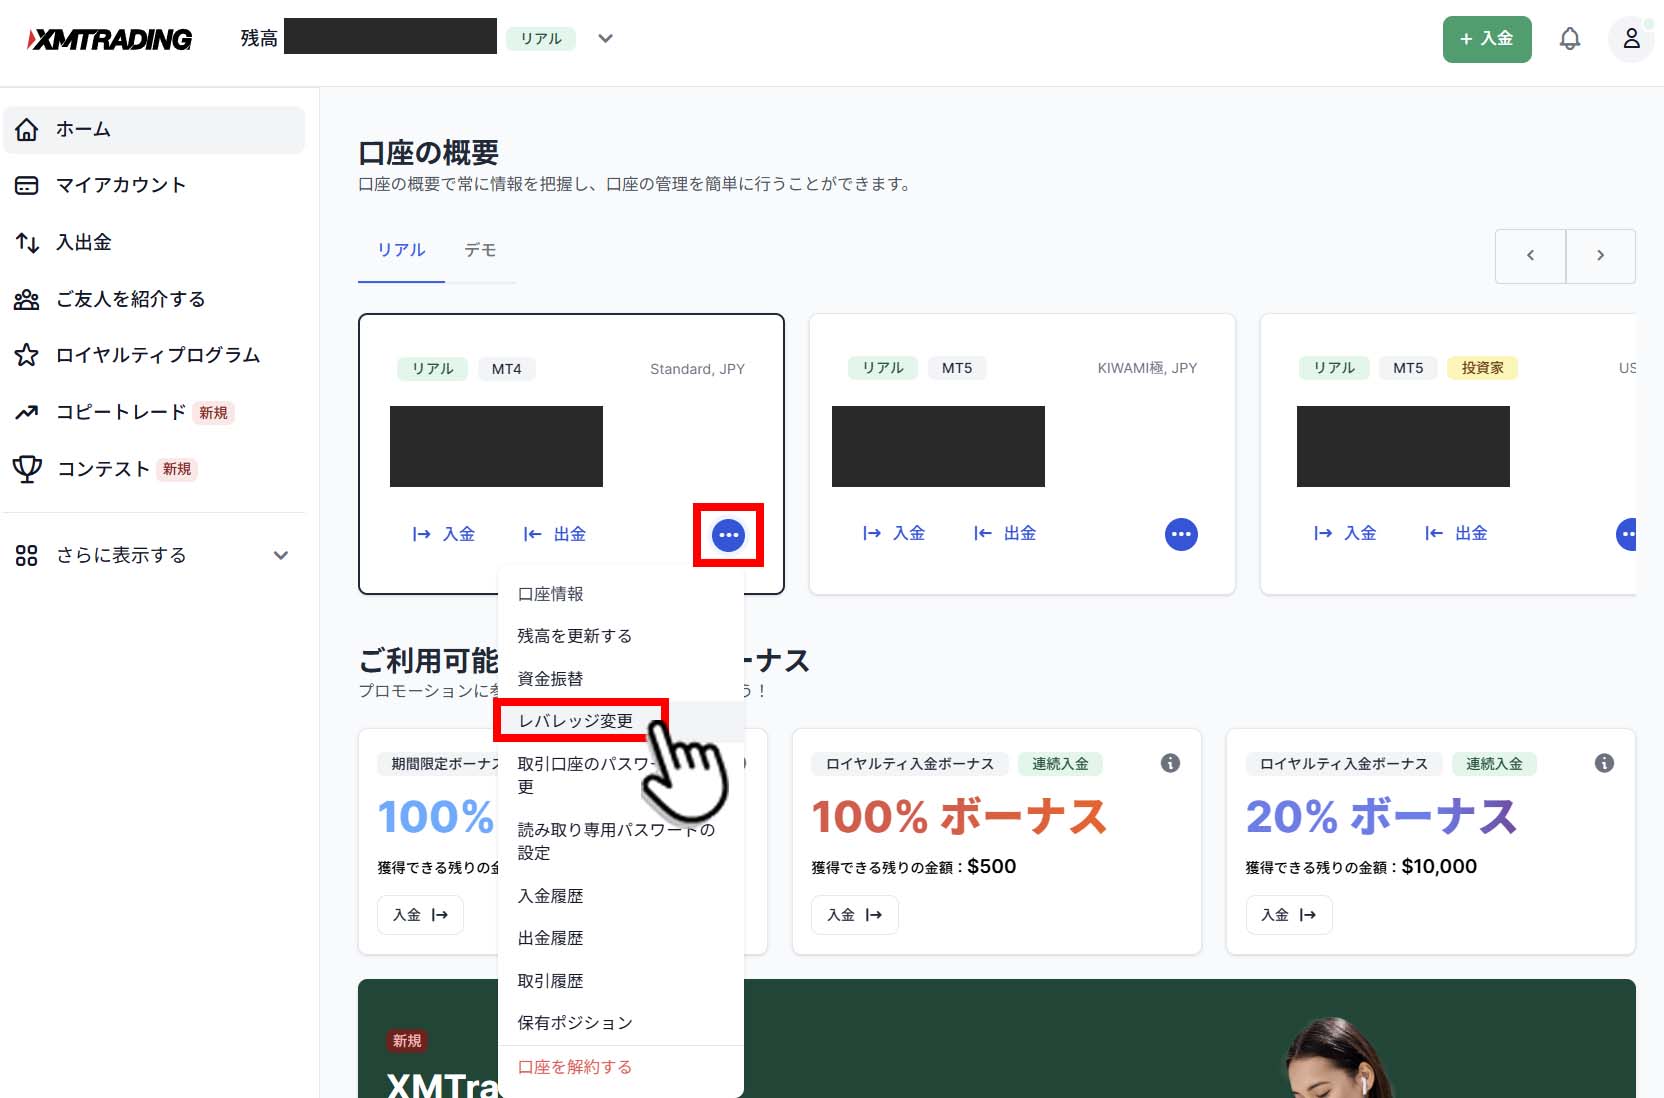
Task: Select 口座を解約する from the dropdown menu
Action: click(x=621, y=1067)
